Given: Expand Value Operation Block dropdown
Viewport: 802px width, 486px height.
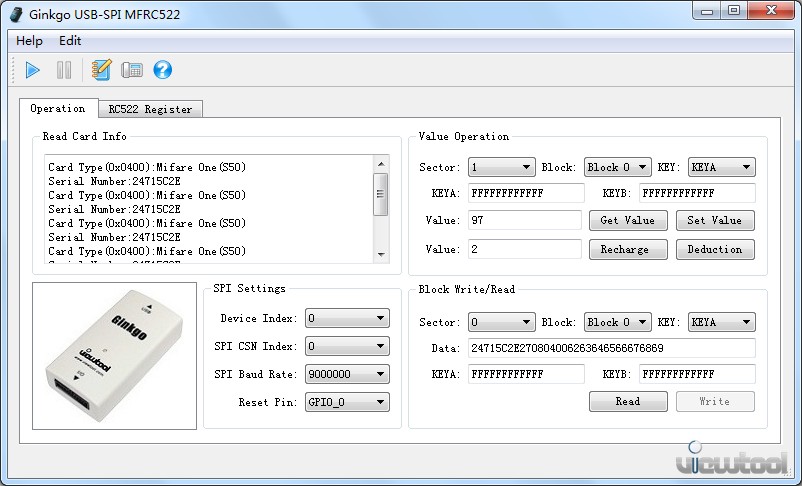Looking at the screenshot, I should pos(618,167).
